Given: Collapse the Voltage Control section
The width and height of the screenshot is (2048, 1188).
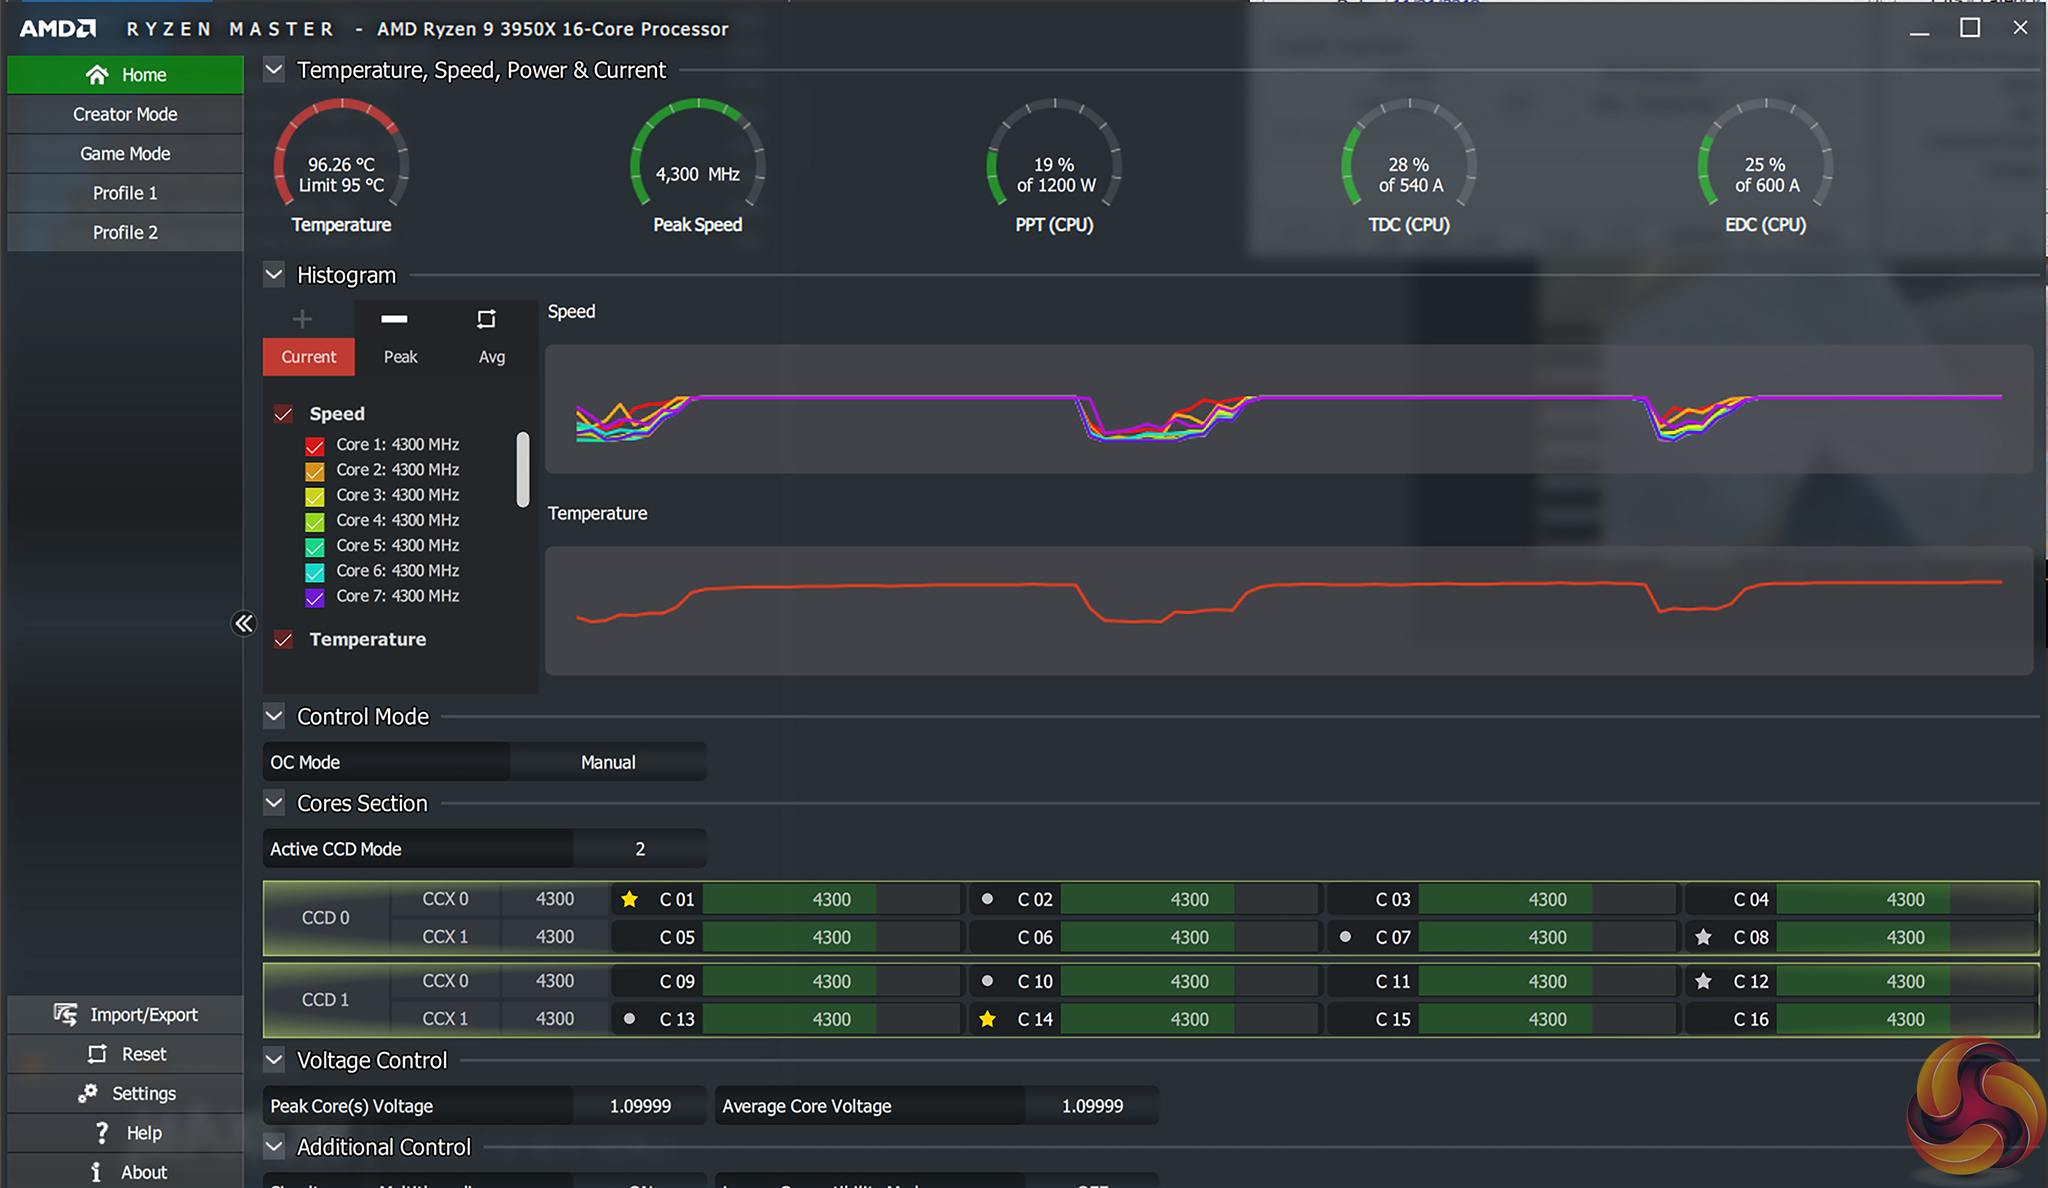Looking at the screenshot, I should click(274, 1060).
